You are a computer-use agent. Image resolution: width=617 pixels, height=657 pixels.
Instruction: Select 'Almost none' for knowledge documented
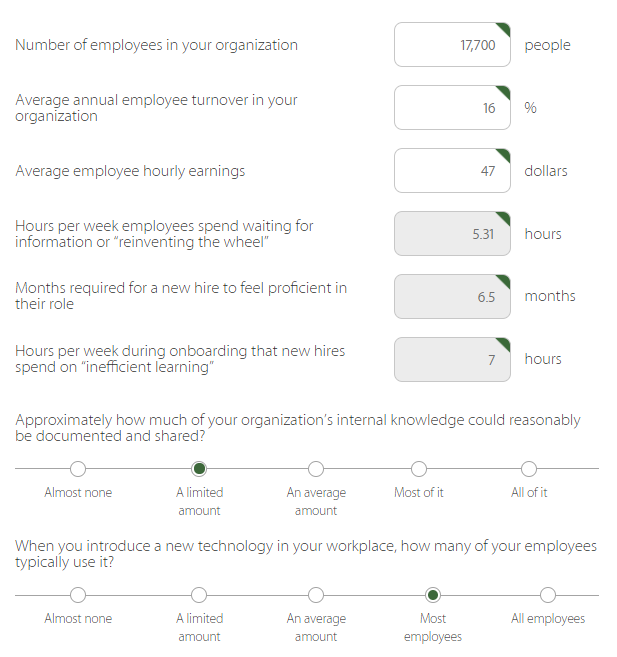[x=78, y=469]
